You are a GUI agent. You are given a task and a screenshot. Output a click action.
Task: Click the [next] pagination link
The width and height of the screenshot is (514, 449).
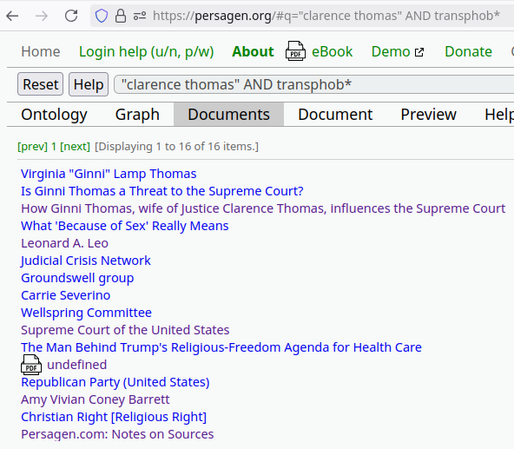pos(75,146)
